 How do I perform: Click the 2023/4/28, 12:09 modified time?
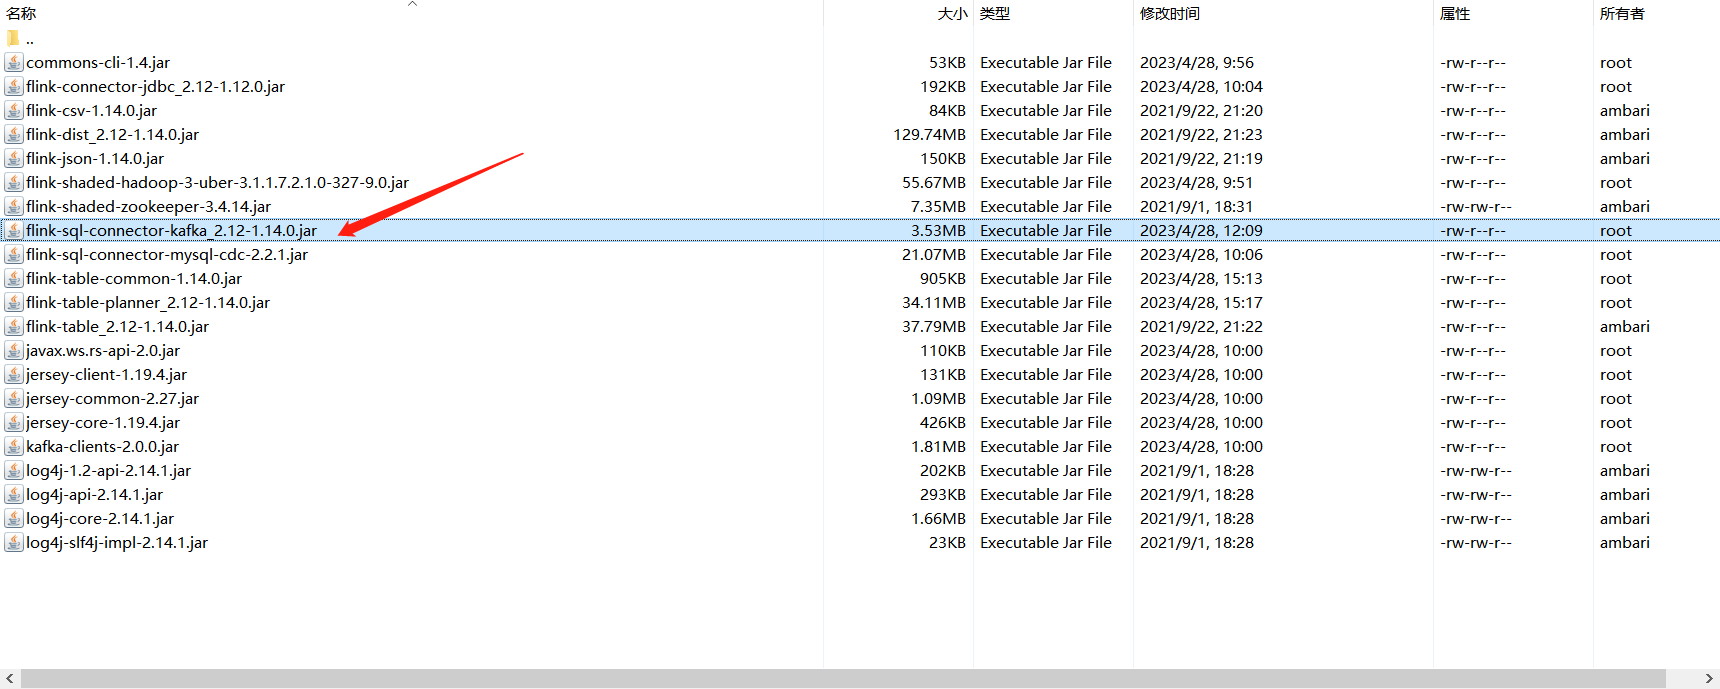coord(1201,230)
